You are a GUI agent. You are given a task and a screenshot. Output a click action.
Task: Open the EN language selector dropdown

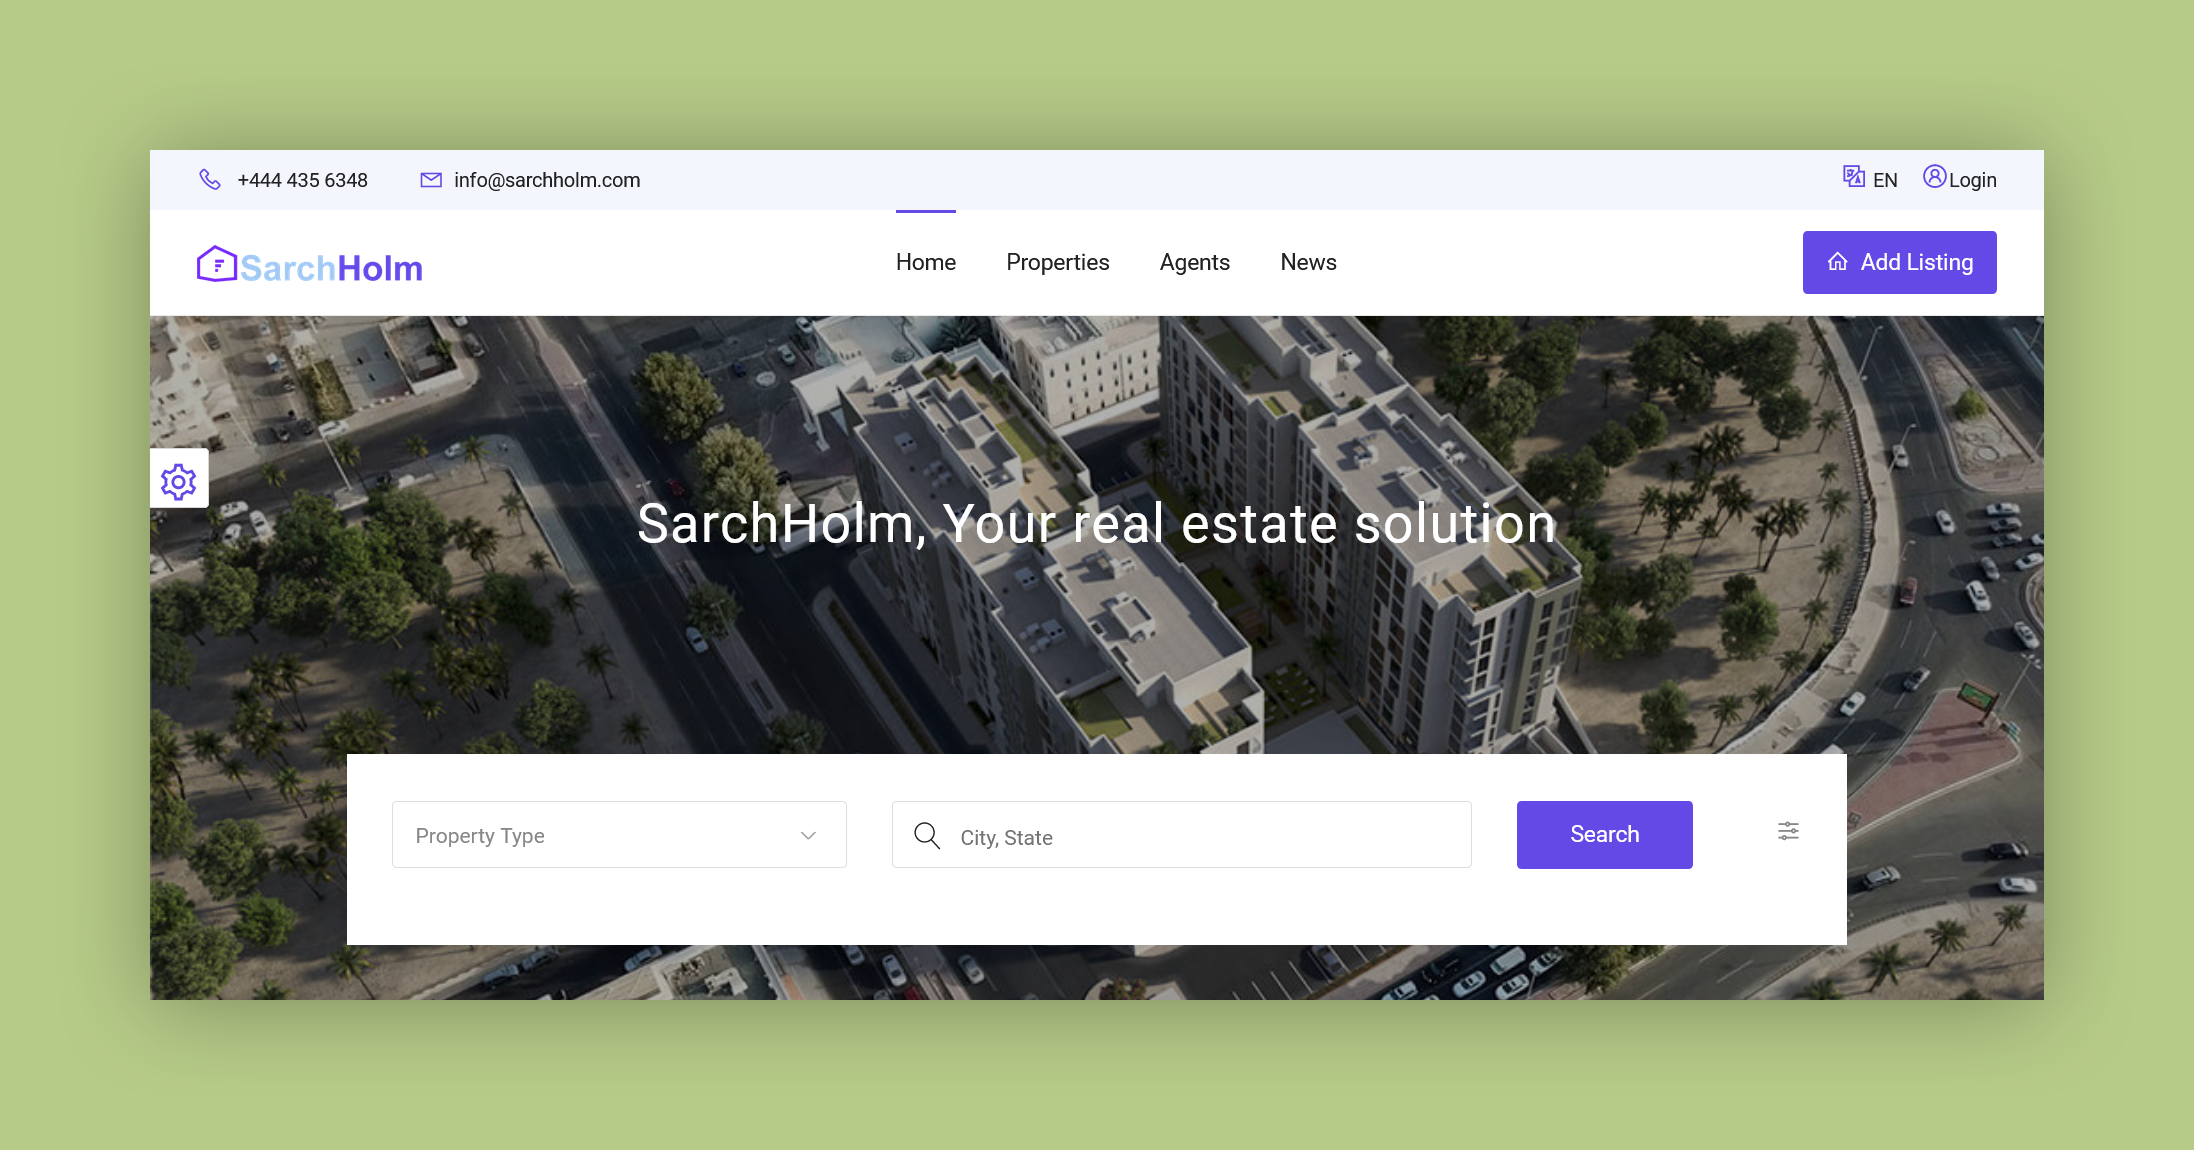click(1872, 180)
